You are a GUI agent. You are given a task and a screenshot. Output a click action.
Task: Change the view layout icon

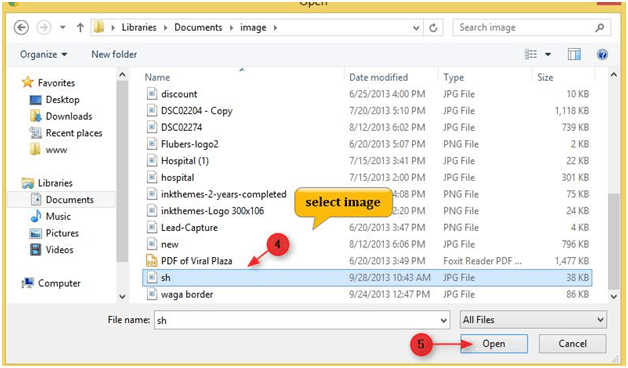531,54
